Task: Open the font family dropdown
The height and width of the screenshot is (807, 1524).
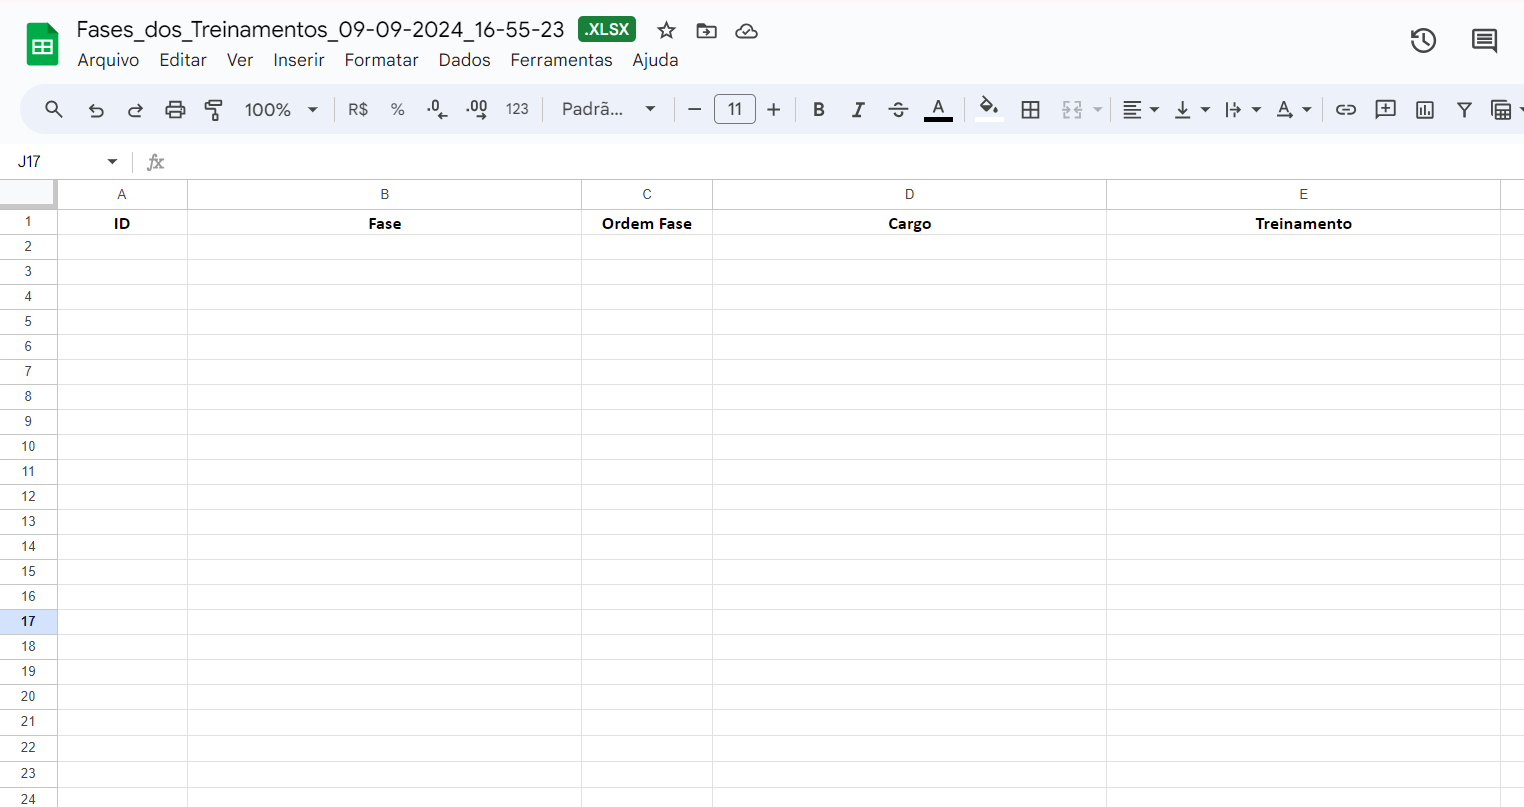Action: (x=608, y=109)
